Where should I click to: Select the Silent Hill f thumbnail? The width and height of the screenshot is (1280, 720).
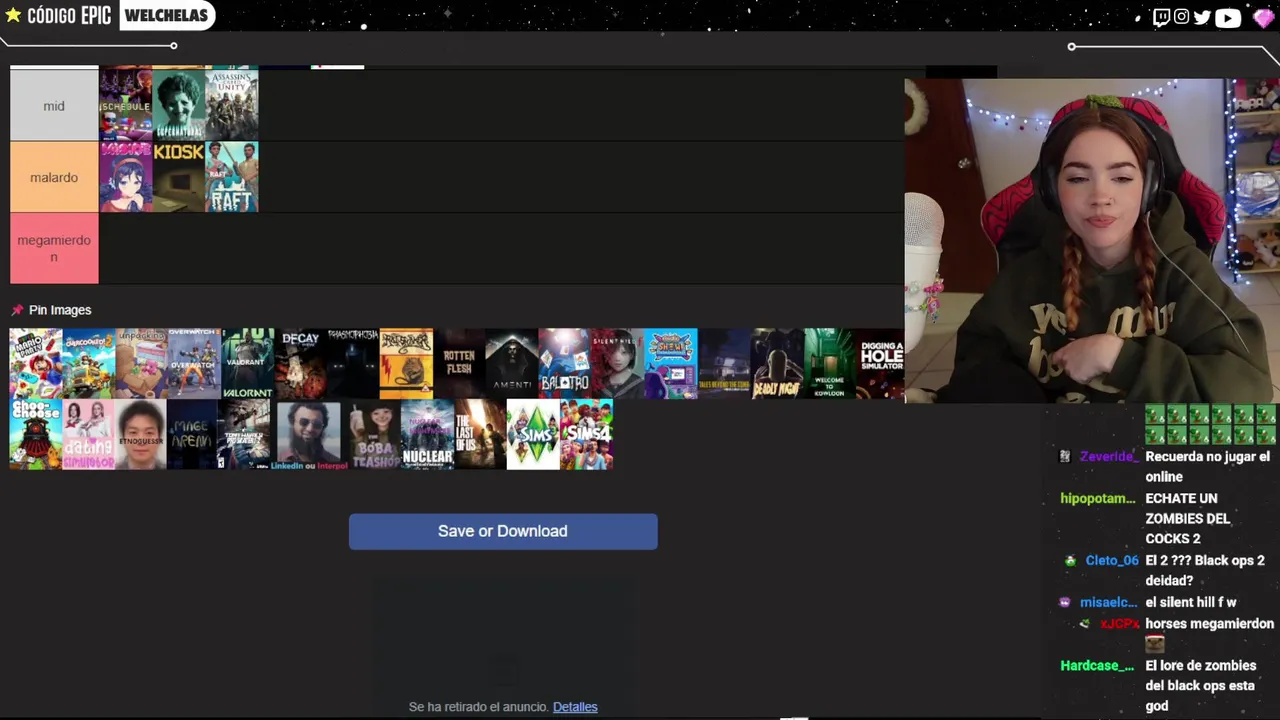(618, 364)
